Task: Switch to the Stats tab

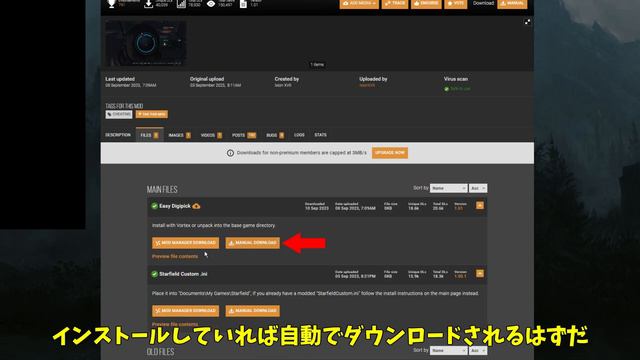Action: click(320, 135)
